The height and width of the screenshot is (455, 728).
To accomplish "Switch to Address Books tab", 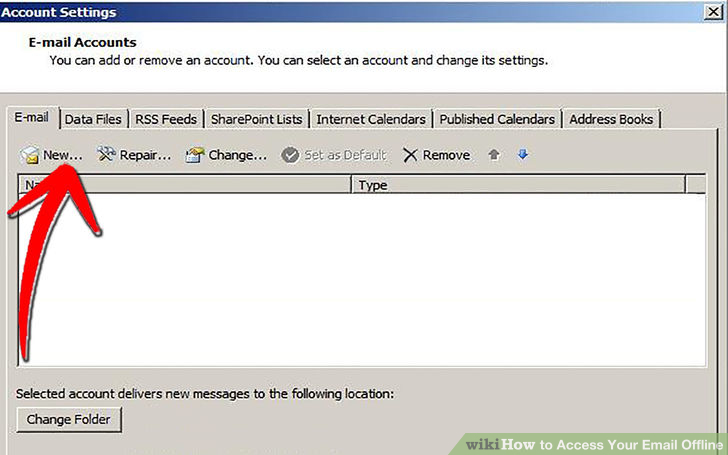I will pyautogui.click(x=611, y=119).
